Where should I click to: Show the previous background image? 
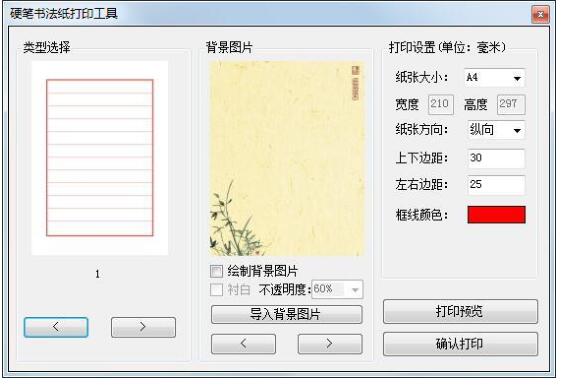[x=243, y=344]
